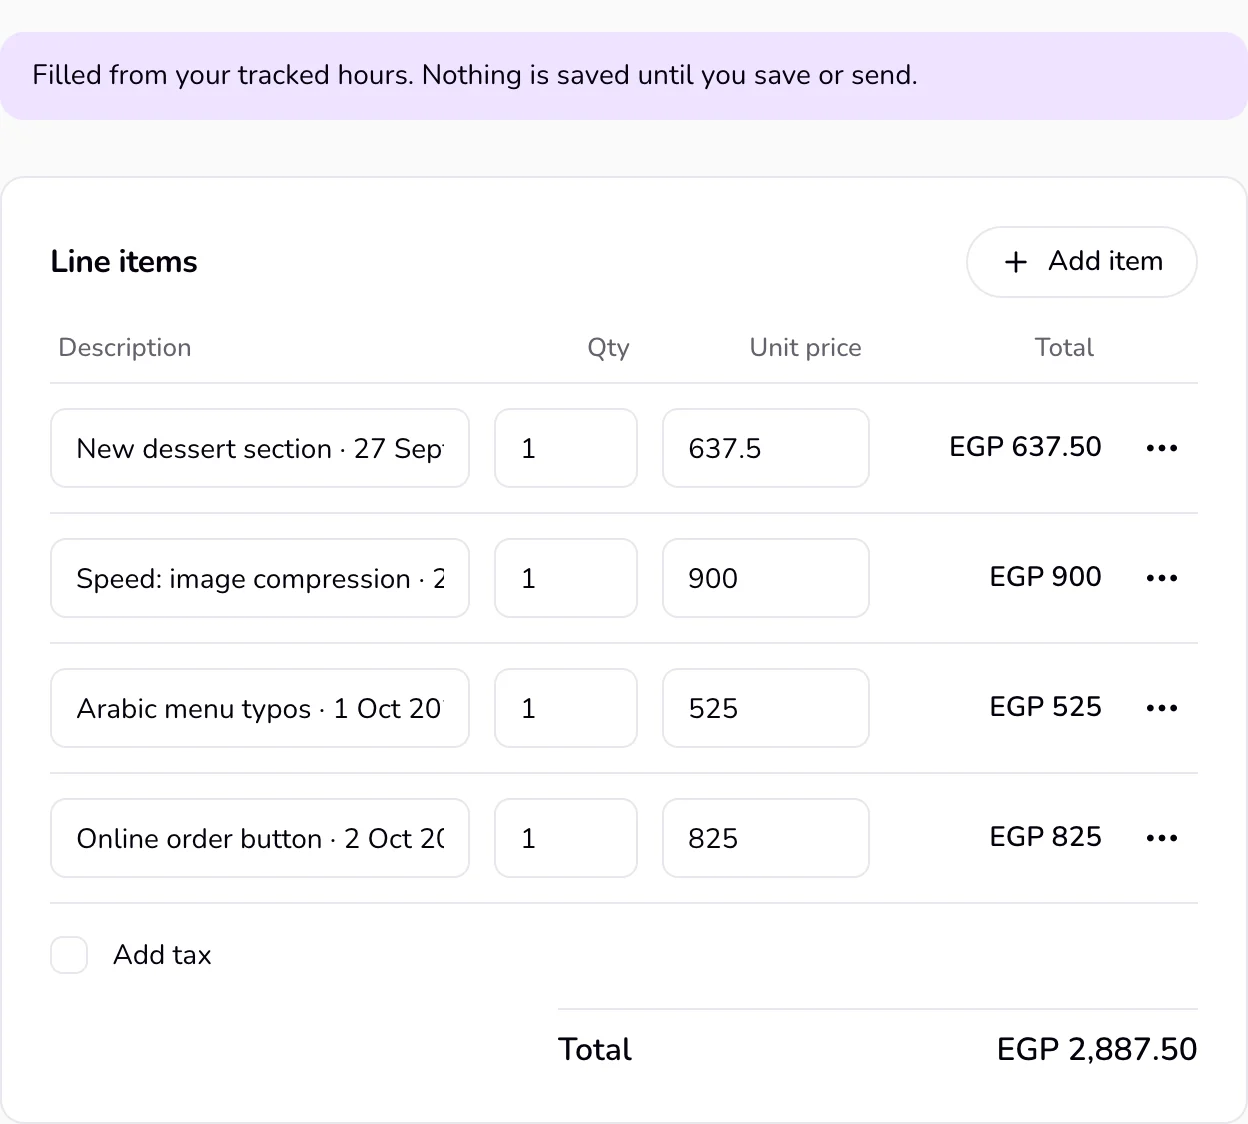Click the Line items heading
Screen dimensions: 1248x1124
tap(124, 261)
